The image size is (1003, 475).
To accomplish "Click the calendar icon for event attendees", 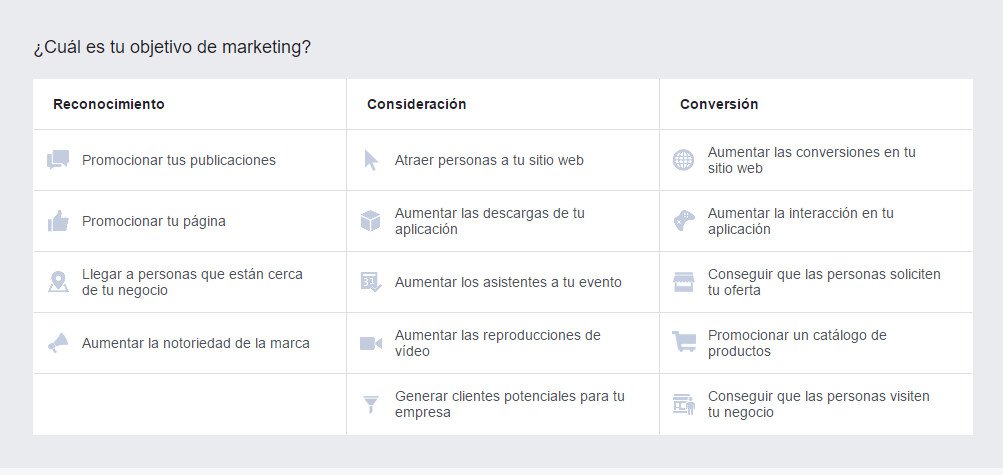I will (x=371, y=282).
